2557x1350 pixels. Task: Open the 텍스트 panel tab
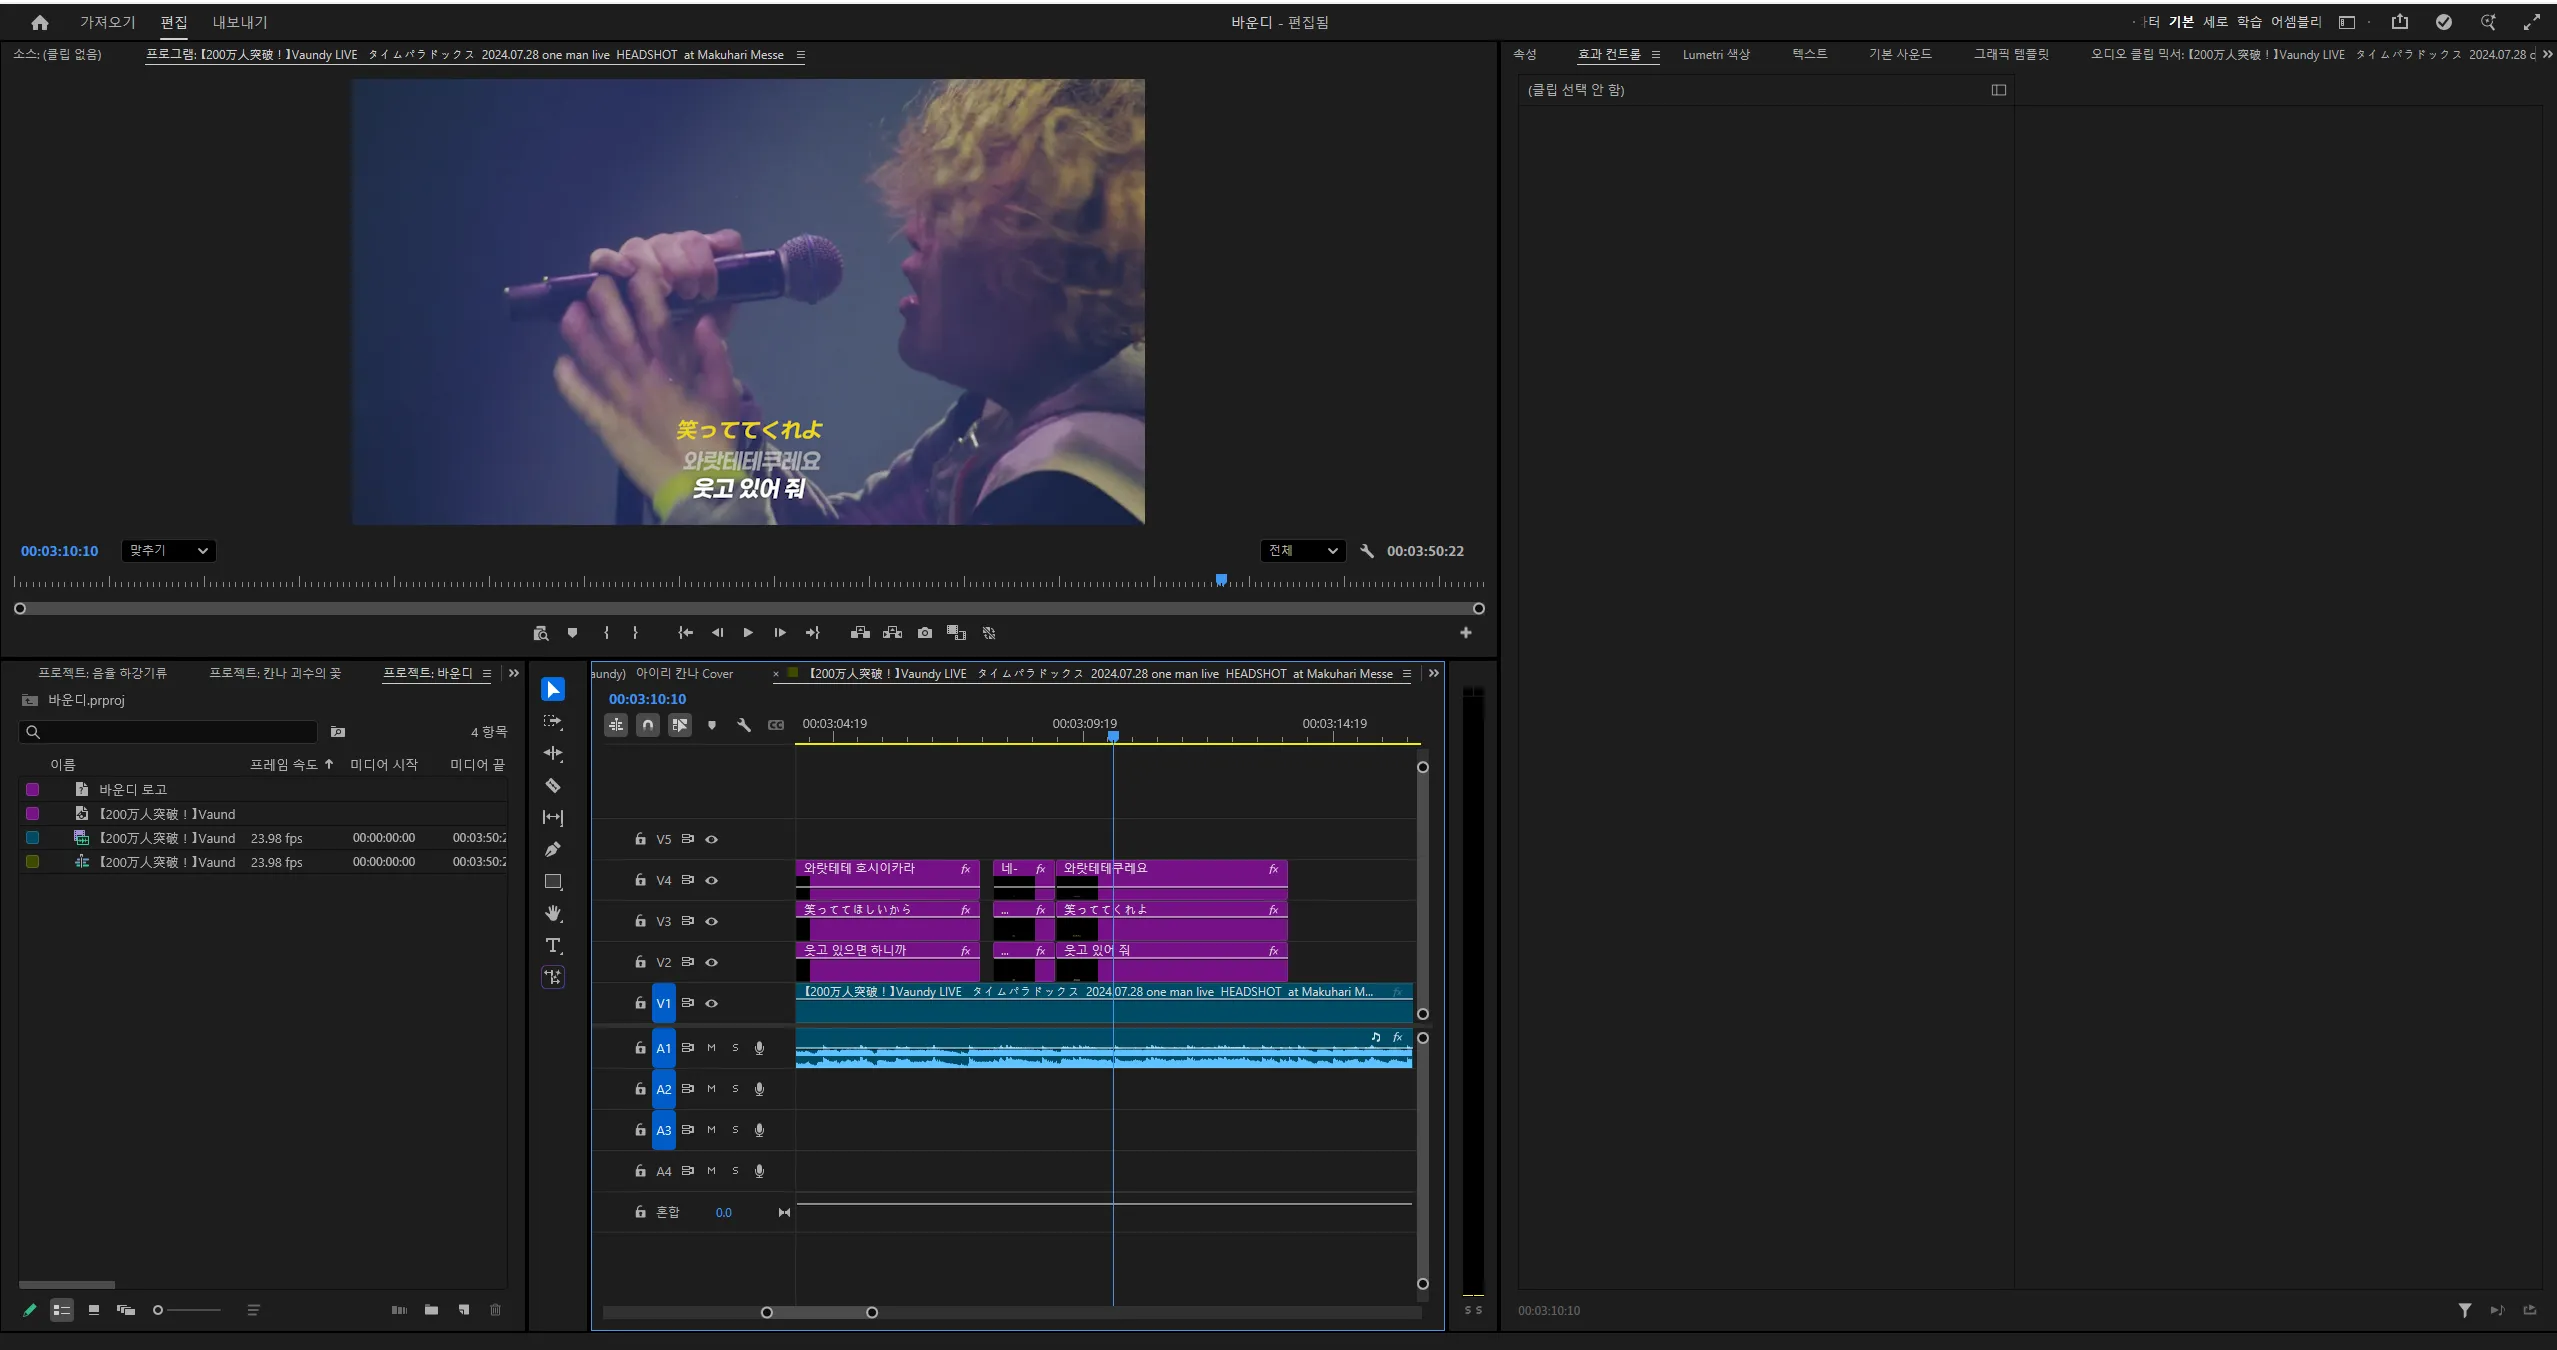point(1810,55)
